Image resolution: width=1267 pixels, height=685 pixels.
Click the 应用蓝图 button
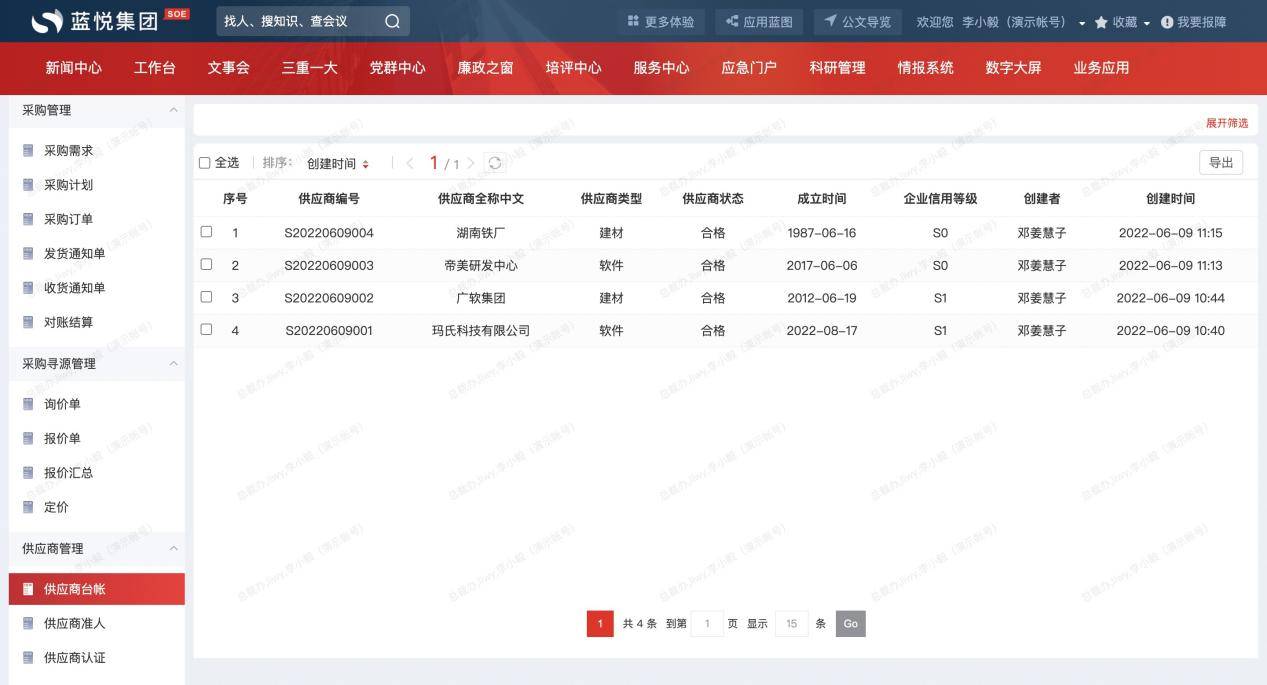tap(759, 22)
